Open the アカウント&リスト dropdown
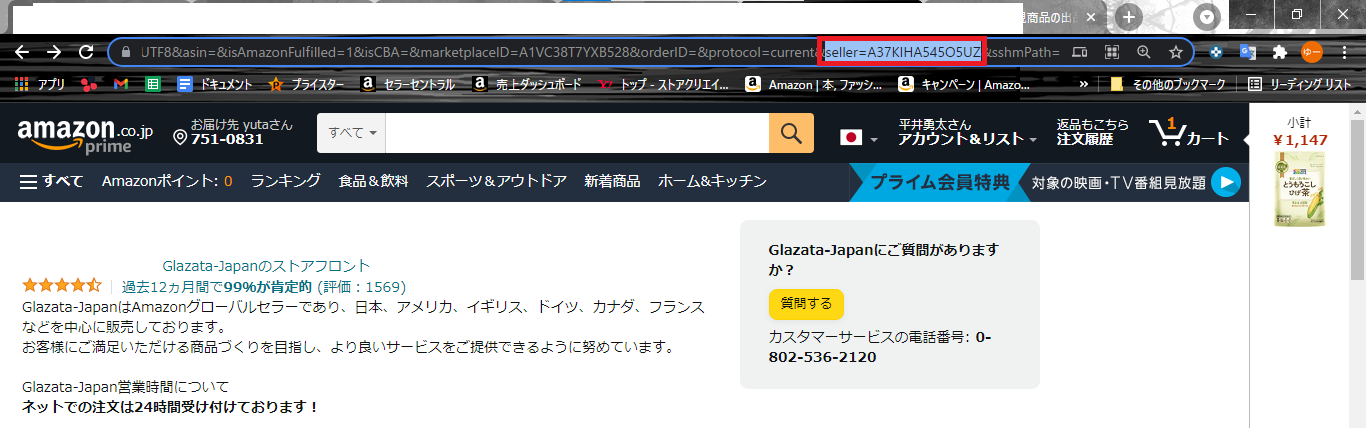Image resolution: width=1366 pixels, height=428 pixels. click(x=967, y=132)
